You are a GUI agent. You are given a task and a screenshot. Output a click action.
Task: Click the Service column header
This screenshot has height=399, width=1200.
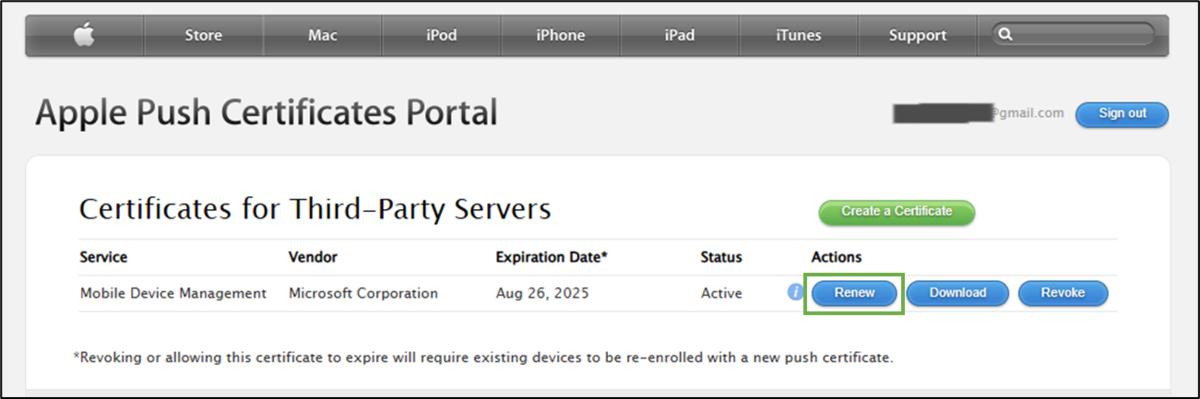pyautogui.click(x=103, y=257)
